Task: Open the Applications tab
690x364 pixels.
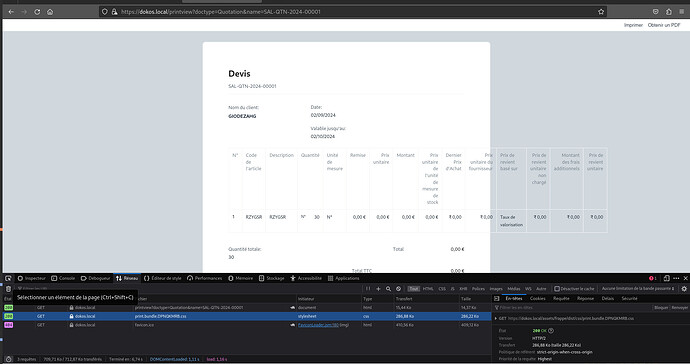Action: pos(343,278)
